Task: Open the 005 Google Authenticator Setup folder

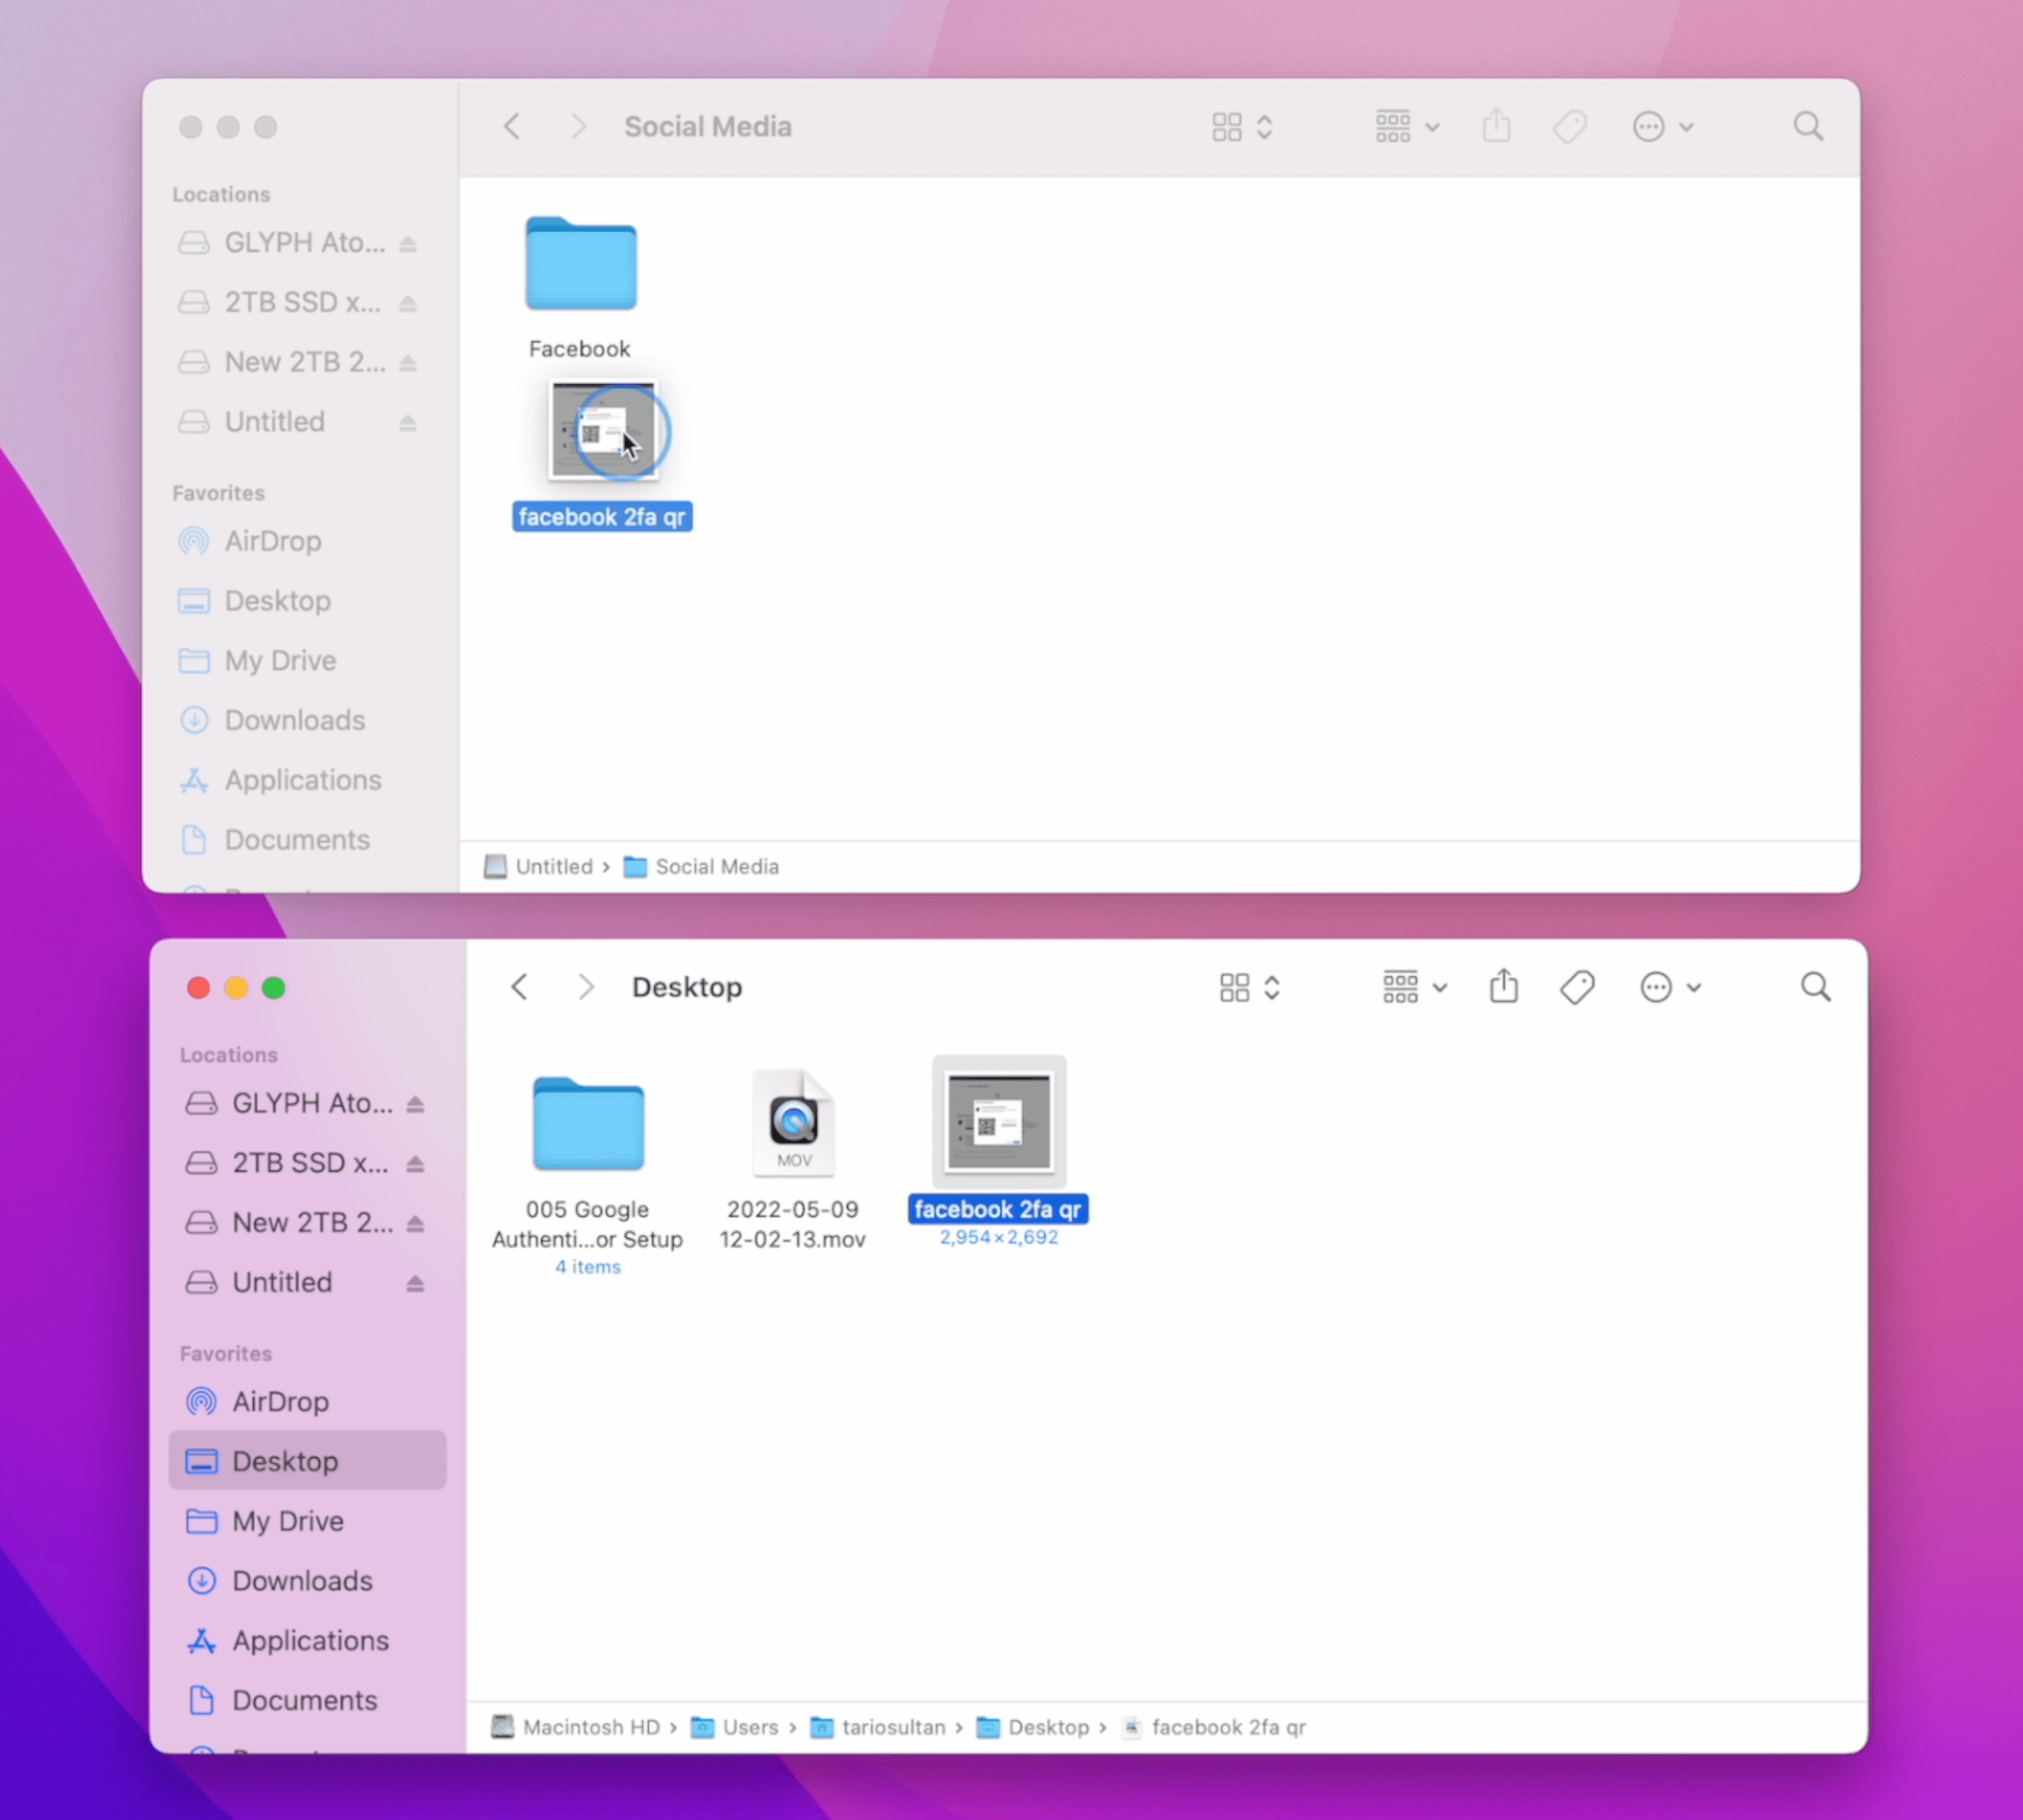Action: coord(588,1124)
